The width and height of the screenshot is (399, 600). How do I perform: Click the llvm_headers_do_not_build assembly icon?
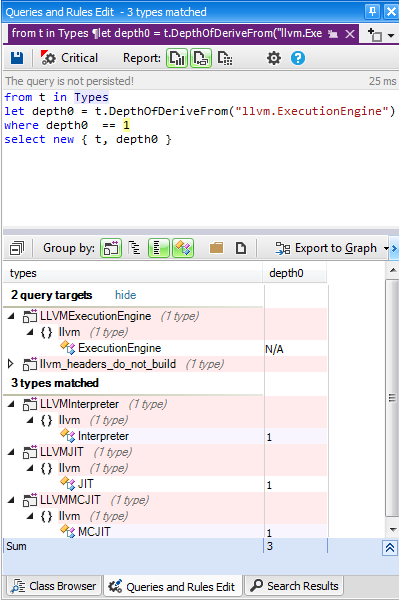[30, 364]
